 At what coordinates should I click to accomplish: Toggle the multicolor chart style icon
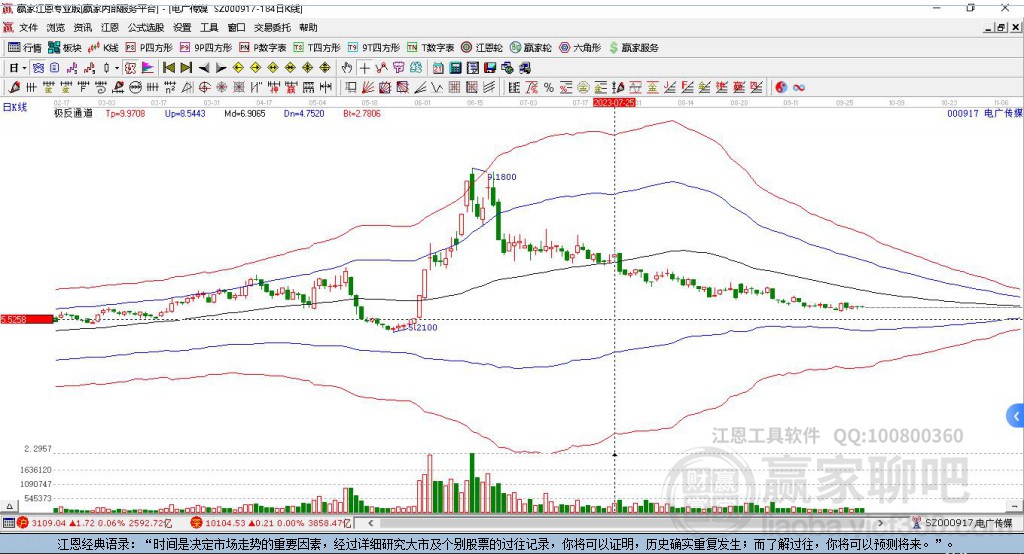[148, 68]
